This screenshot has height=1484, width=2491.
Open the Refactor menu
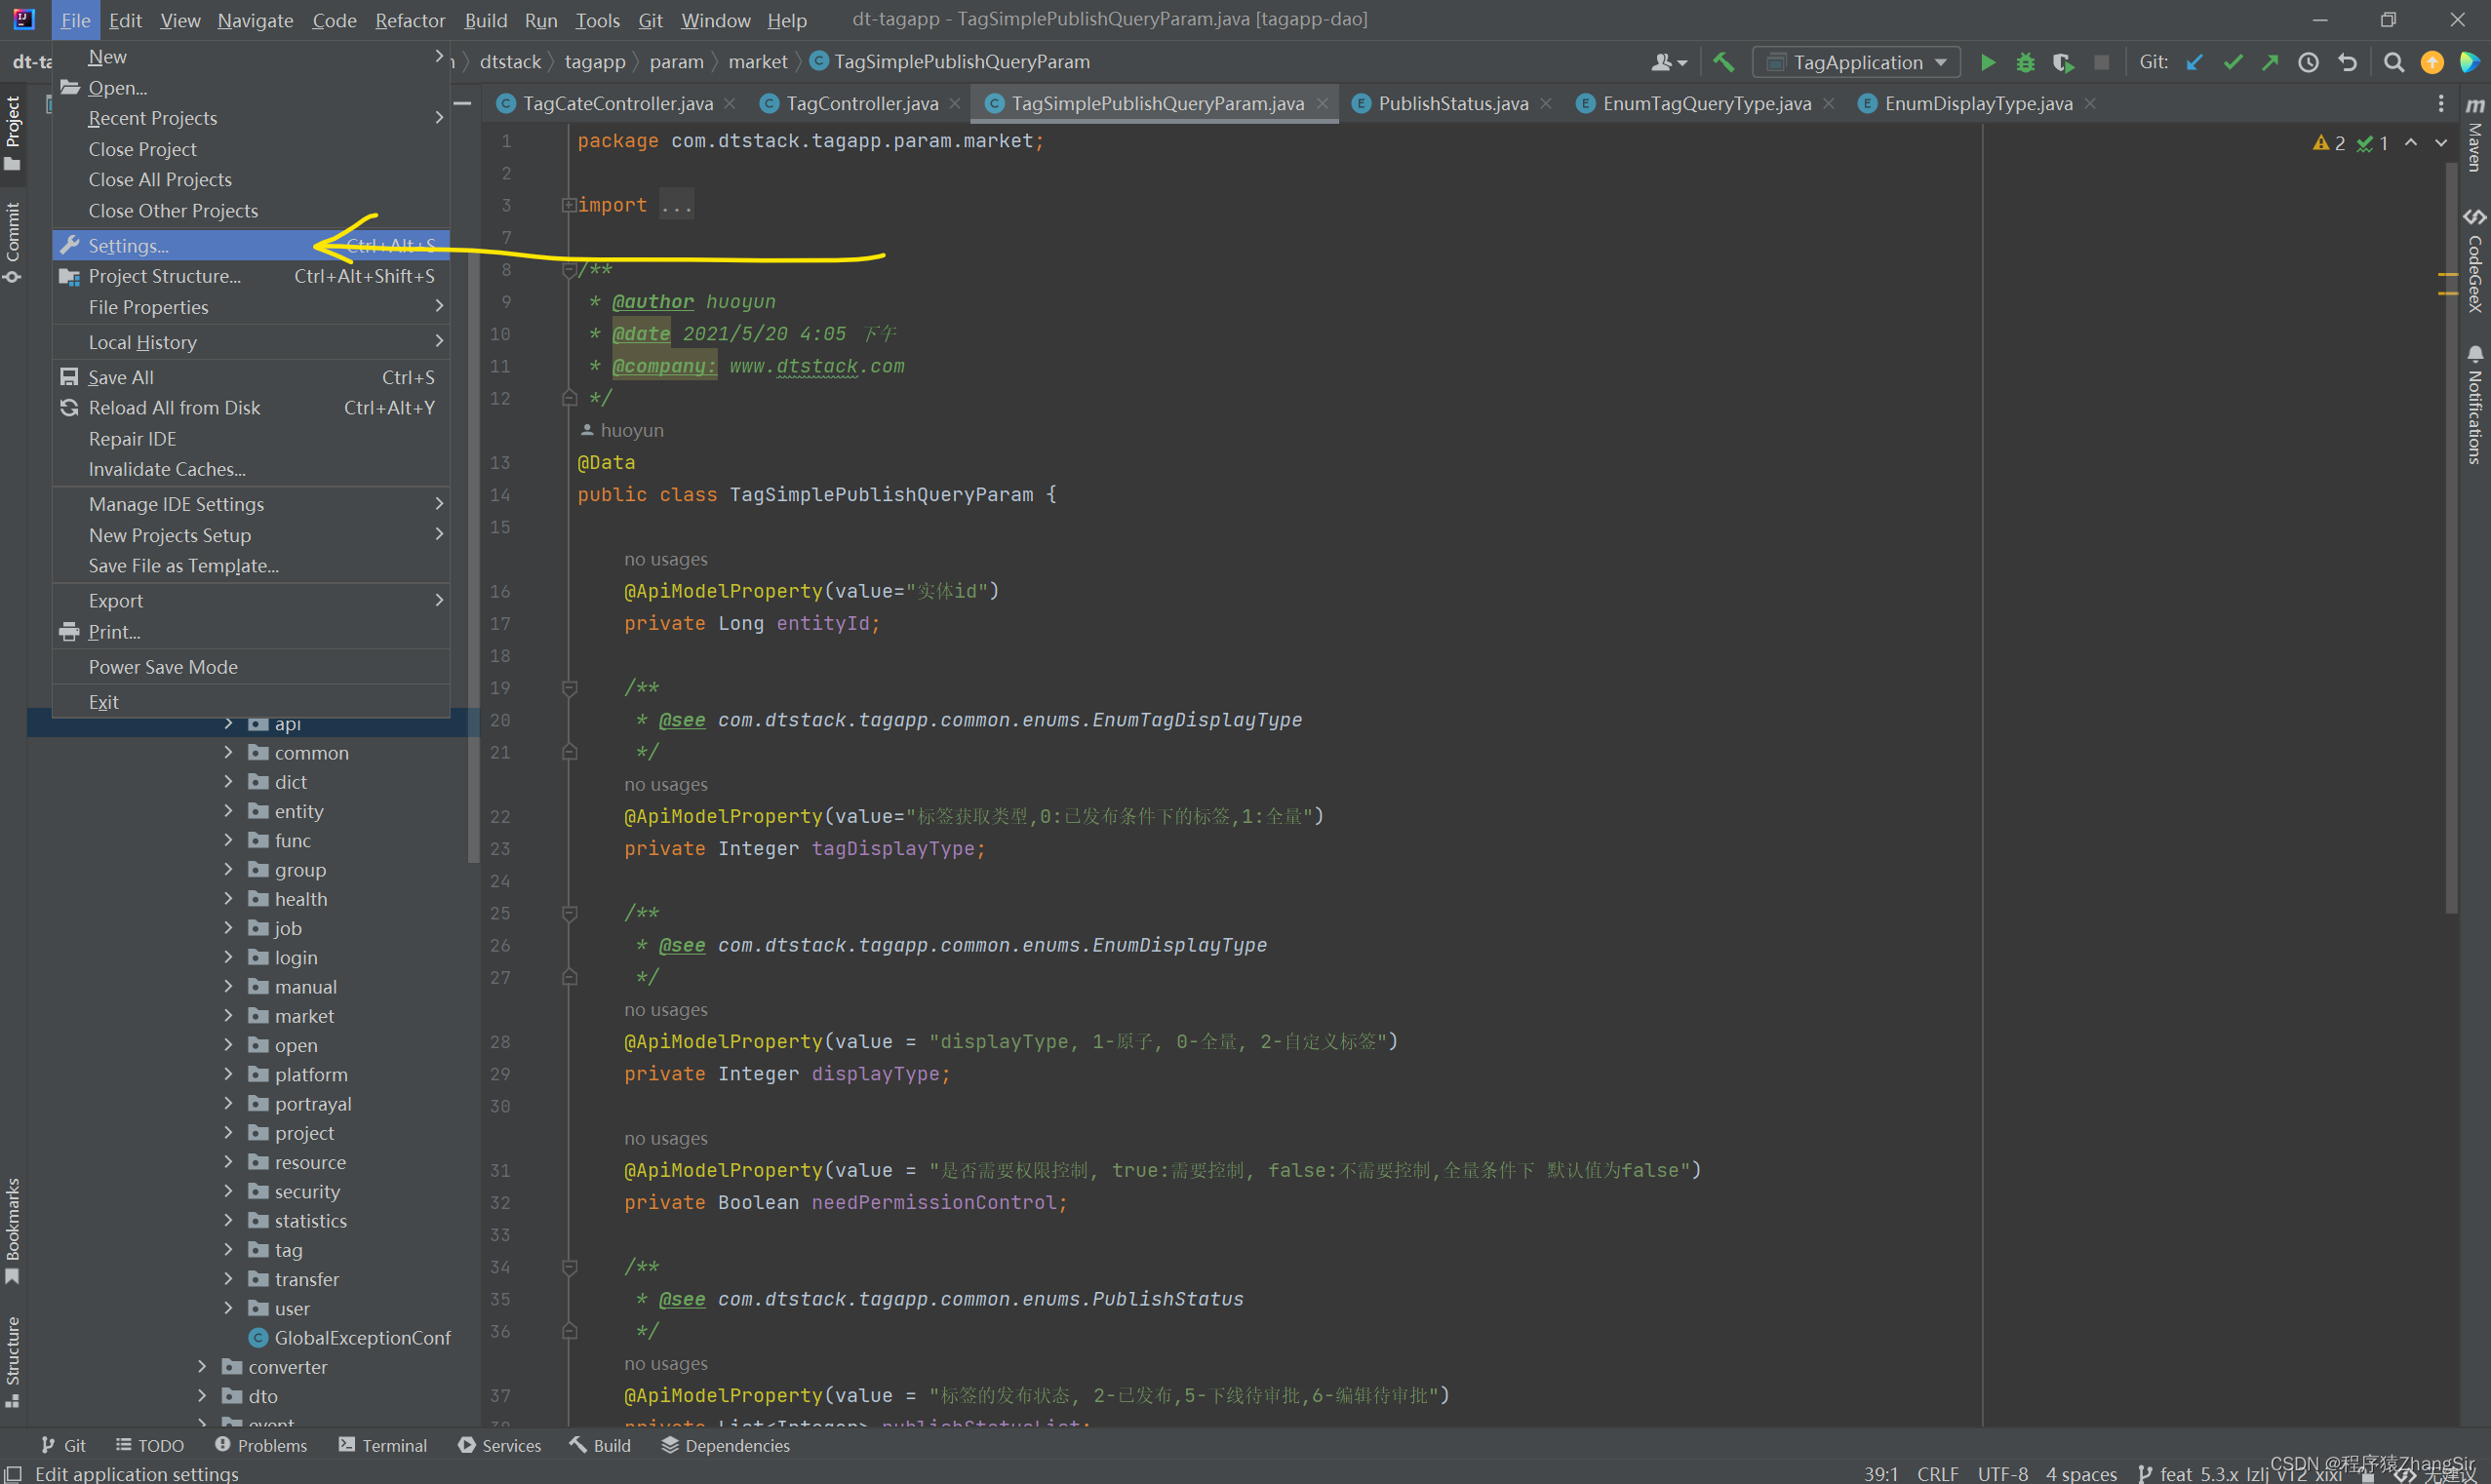(x=410, y=20)
